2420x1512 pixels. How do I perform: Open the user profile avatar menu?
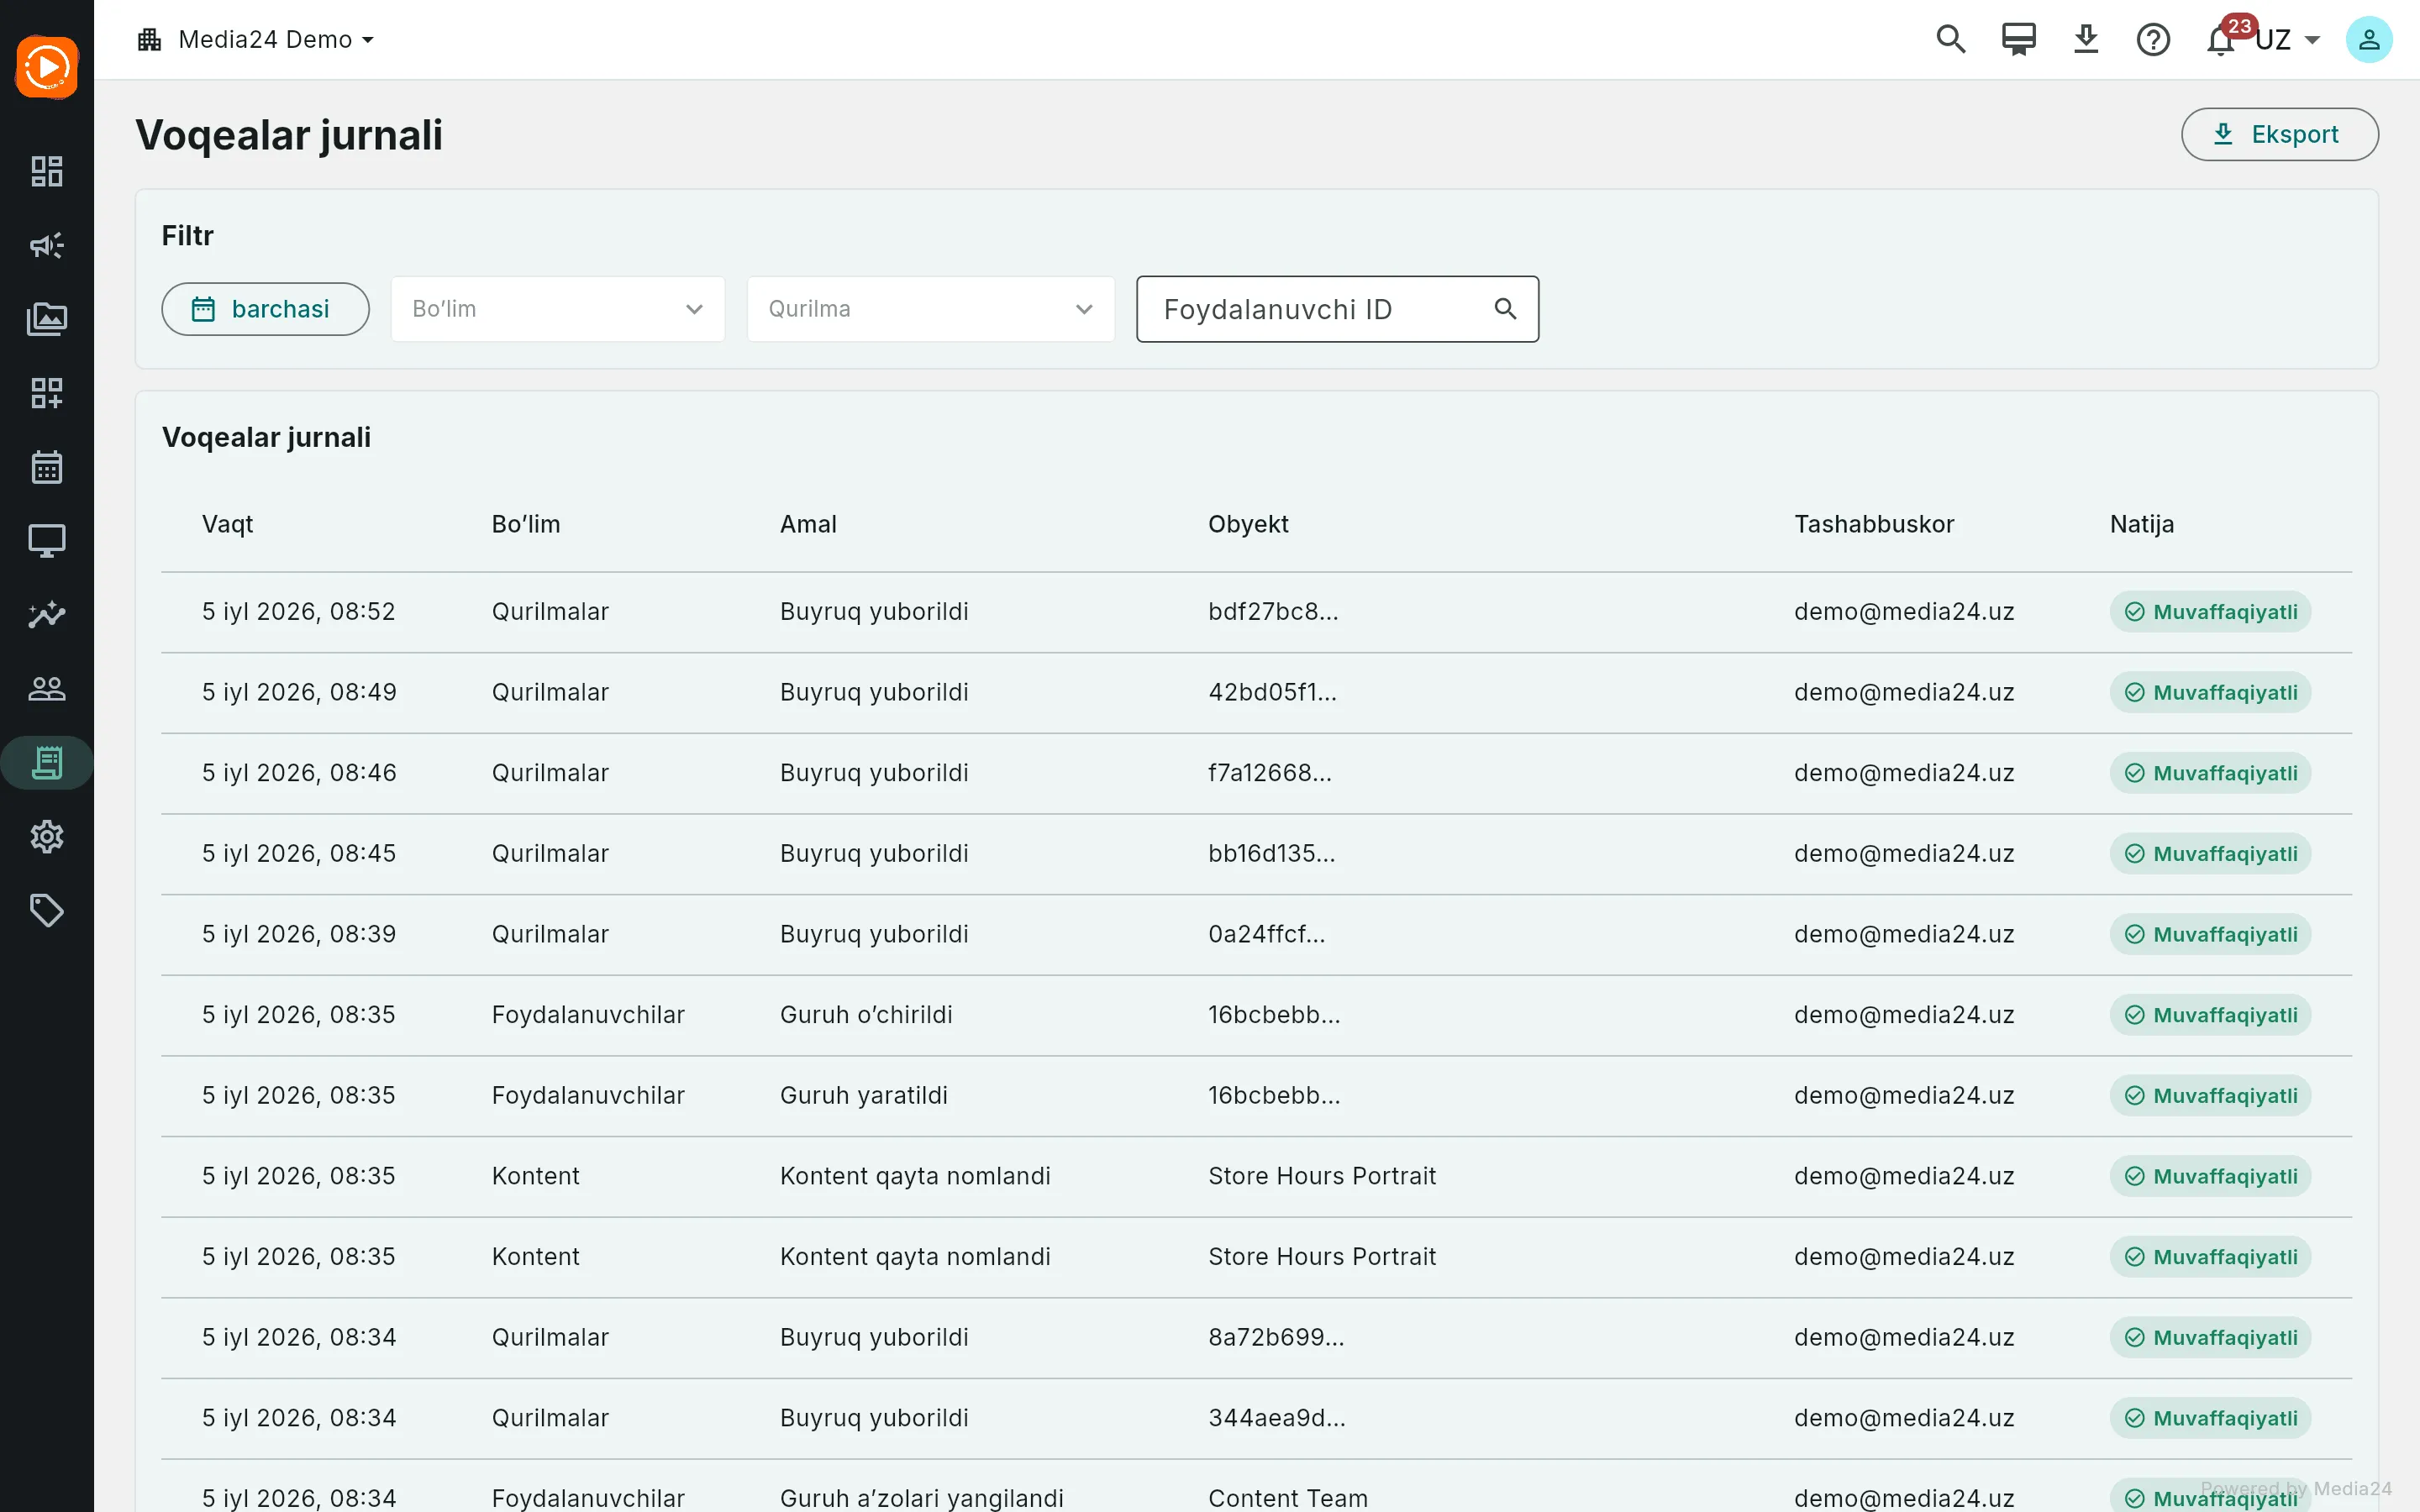coord(2369,40)
